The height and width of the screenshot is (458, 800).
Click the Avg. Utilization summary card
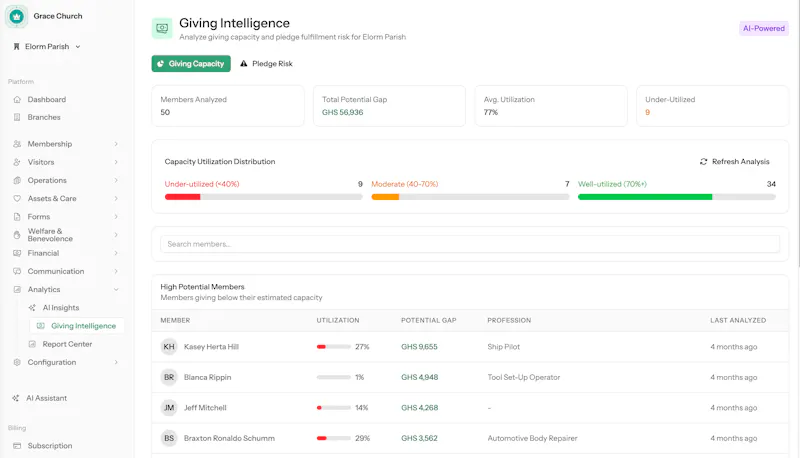click(x=551, y=106)
